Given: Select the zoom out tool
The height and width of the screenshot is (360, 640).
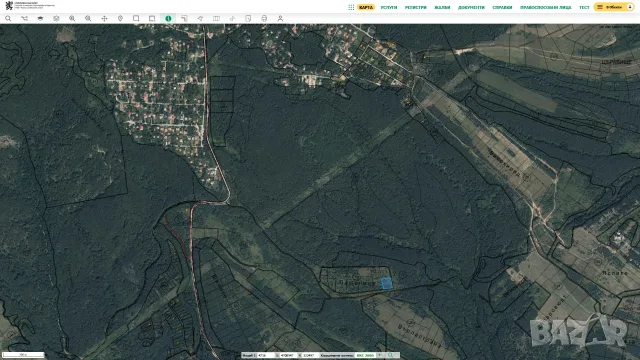Looking at the screenshot, I should click(88, 18).
